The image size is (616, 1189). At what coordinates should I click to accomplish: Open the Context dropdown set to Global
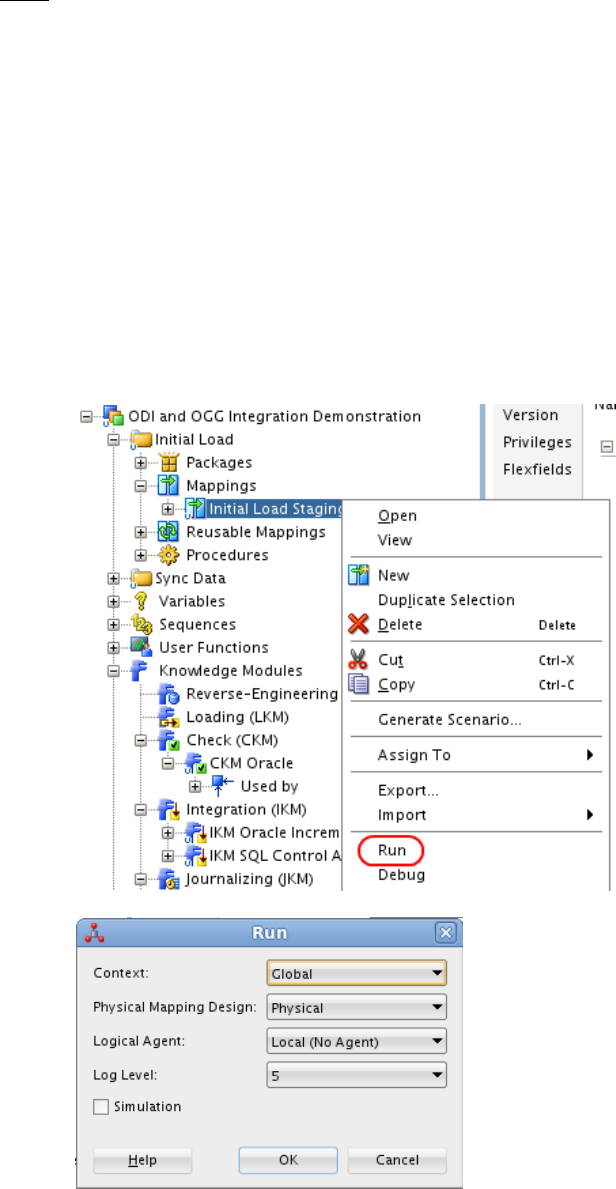[x=357, y=974]
